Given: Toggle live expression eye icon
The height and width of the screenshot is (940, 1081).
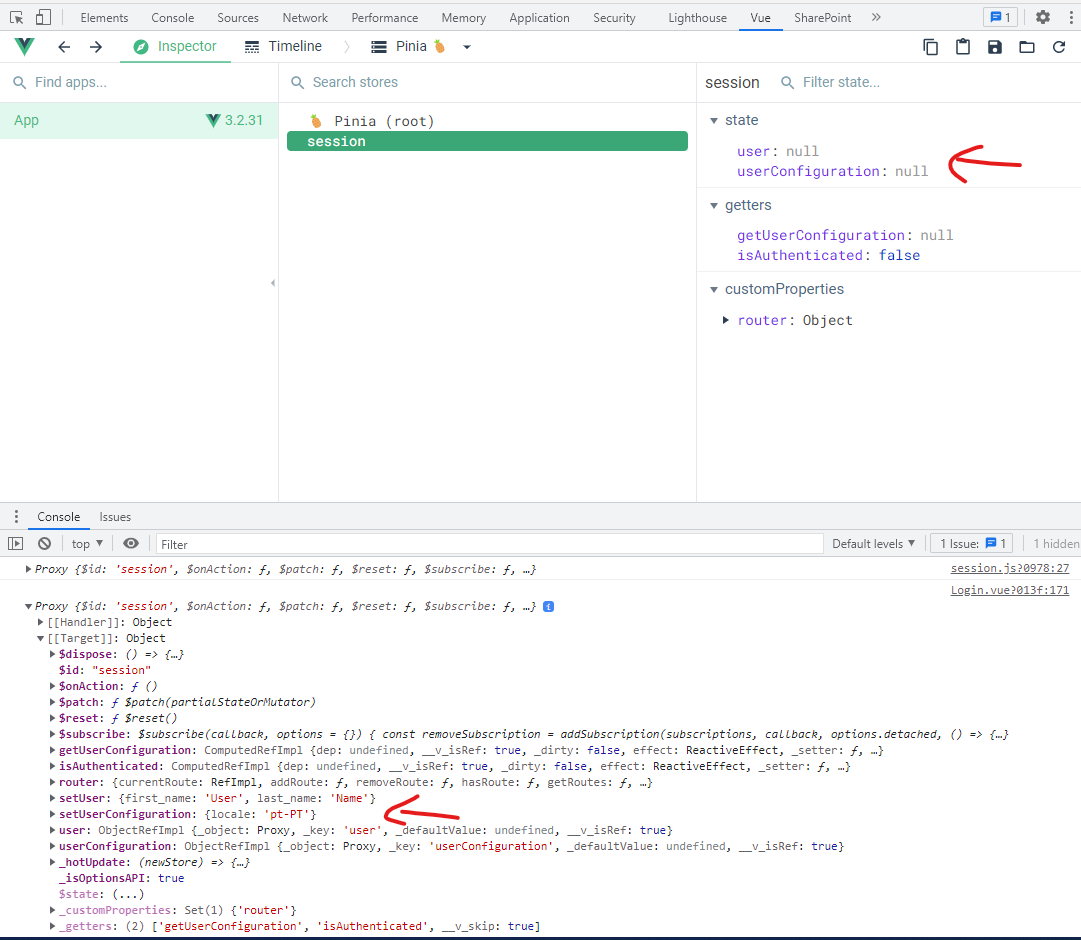Looking at the screenshot, I should pos(131,543).
